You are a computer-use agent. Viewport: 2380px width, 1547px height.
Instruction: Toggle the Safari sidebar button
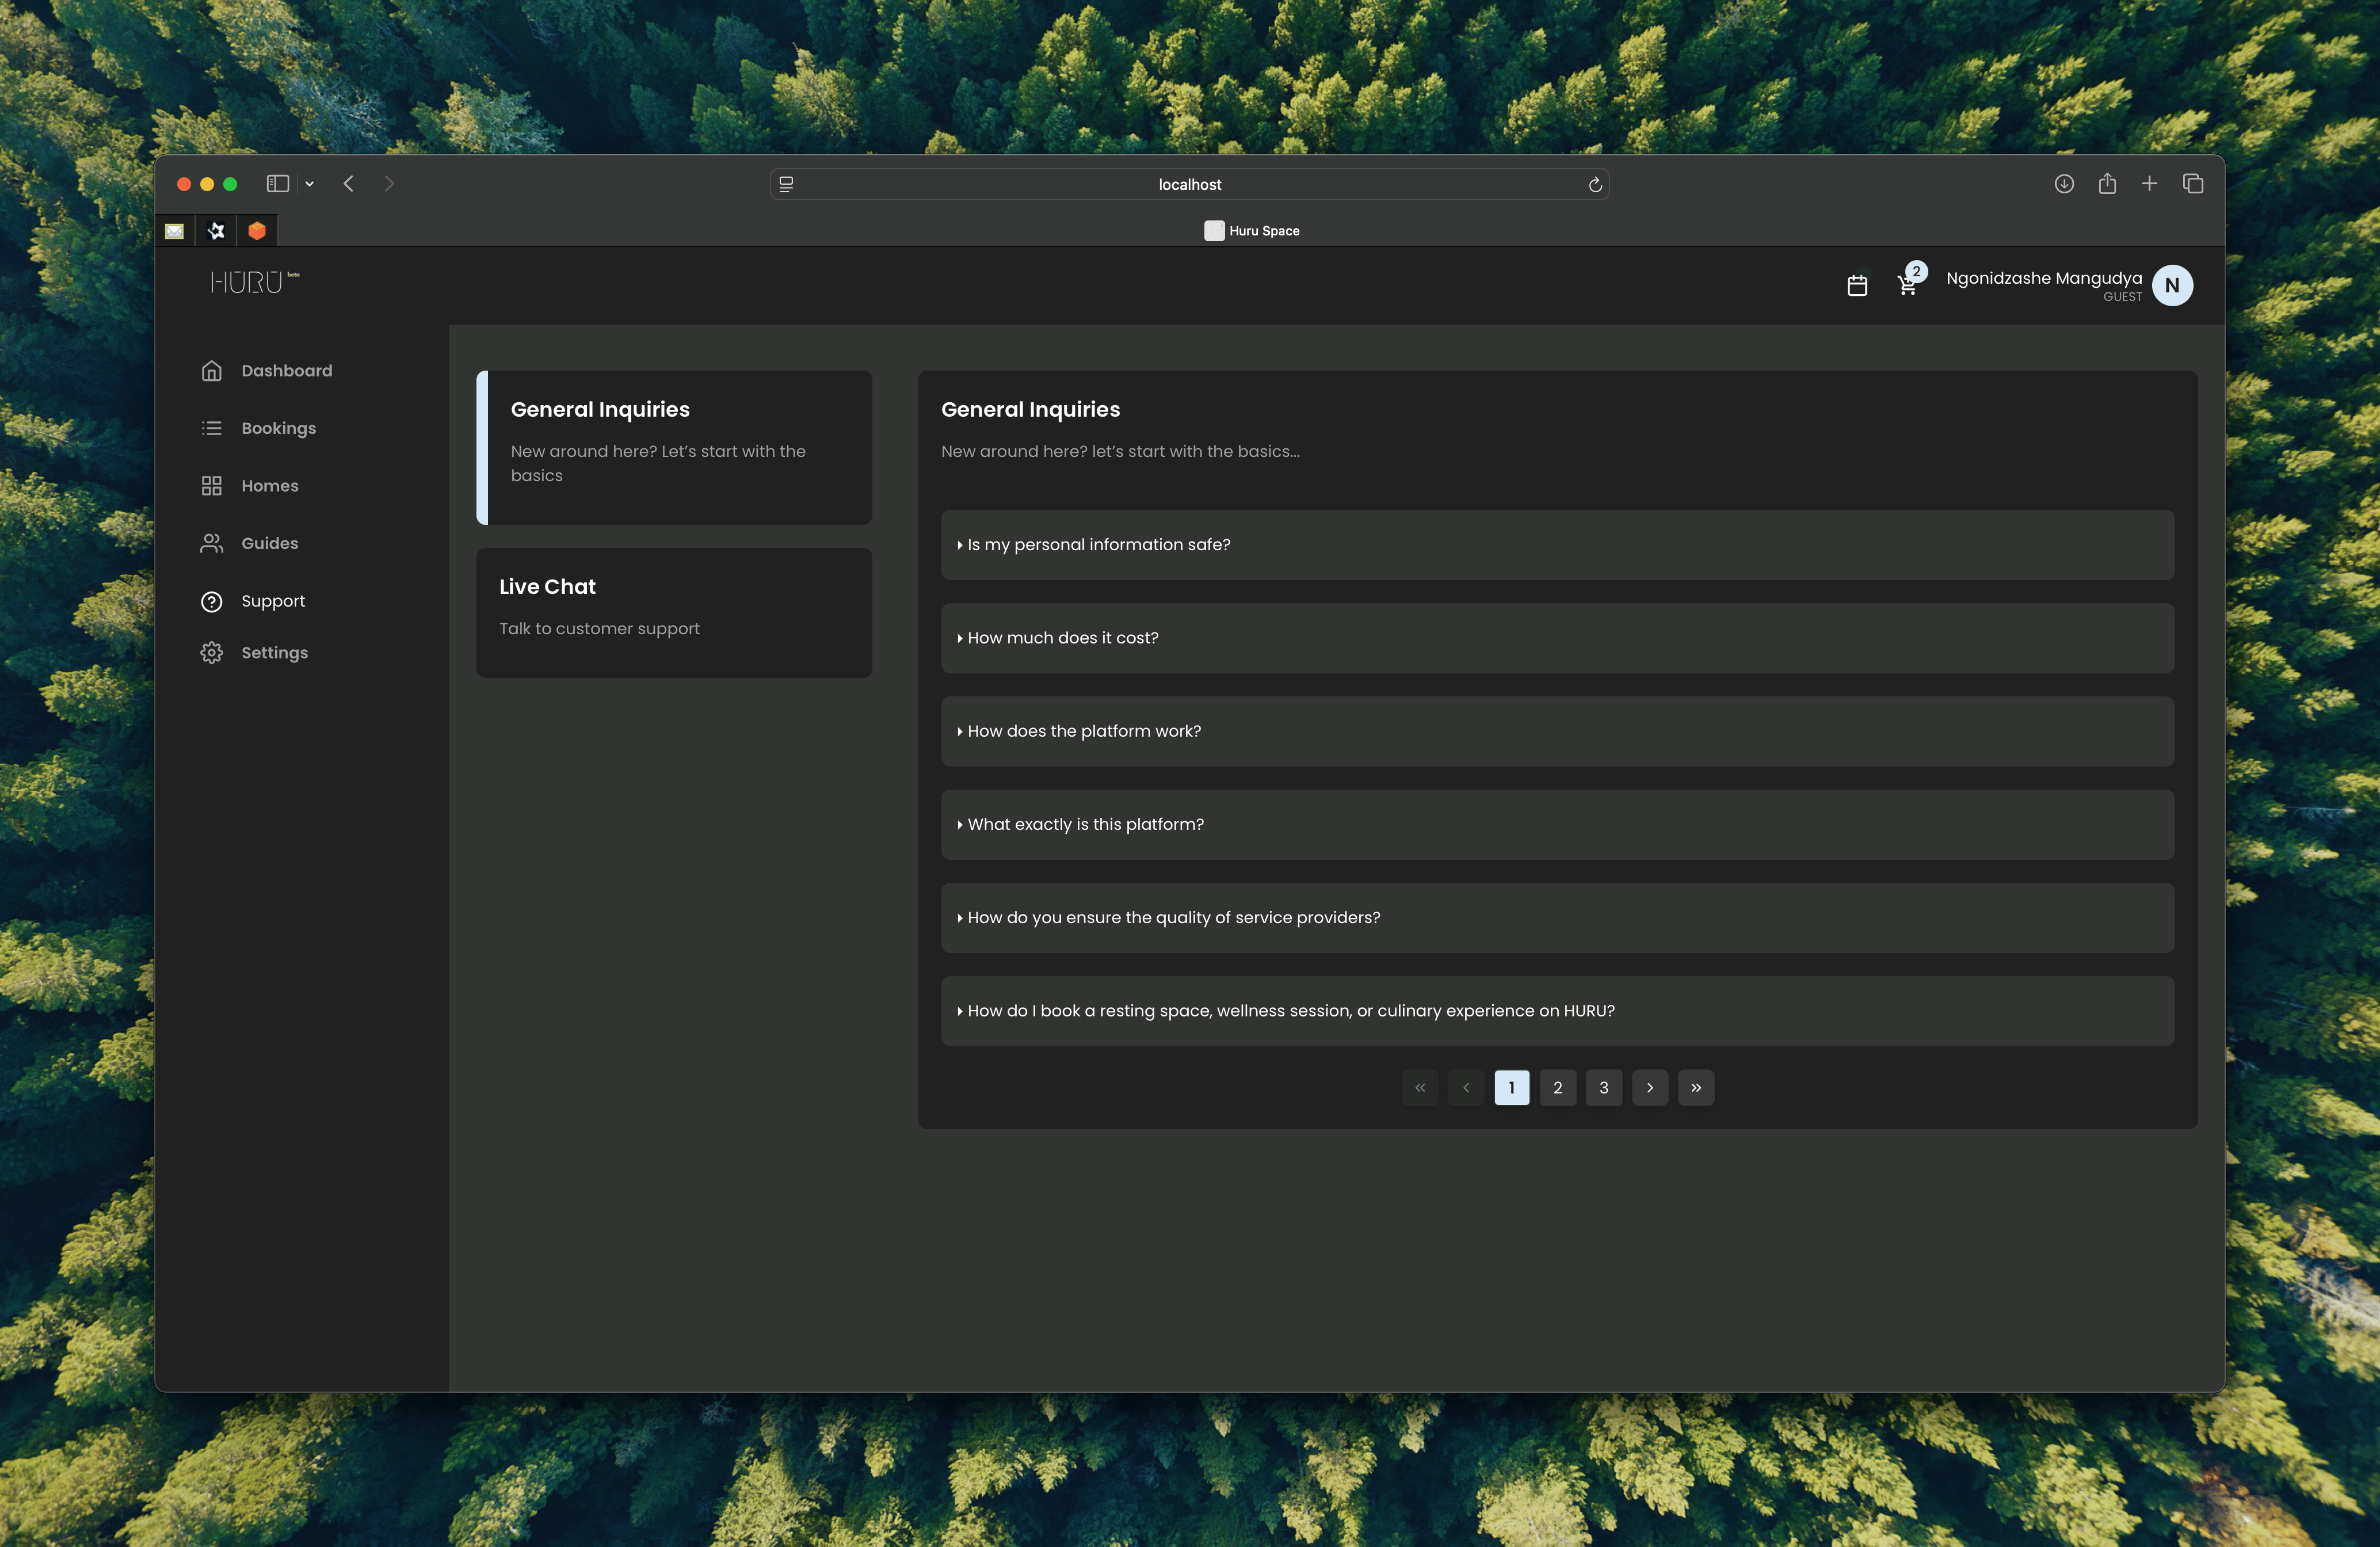277,184
